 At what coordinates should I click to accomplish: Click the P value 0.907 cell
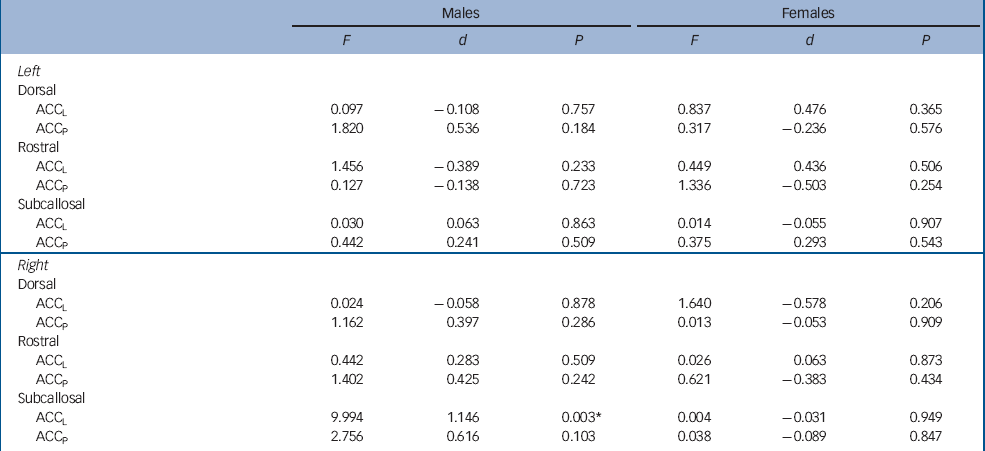tap(927, 224)
